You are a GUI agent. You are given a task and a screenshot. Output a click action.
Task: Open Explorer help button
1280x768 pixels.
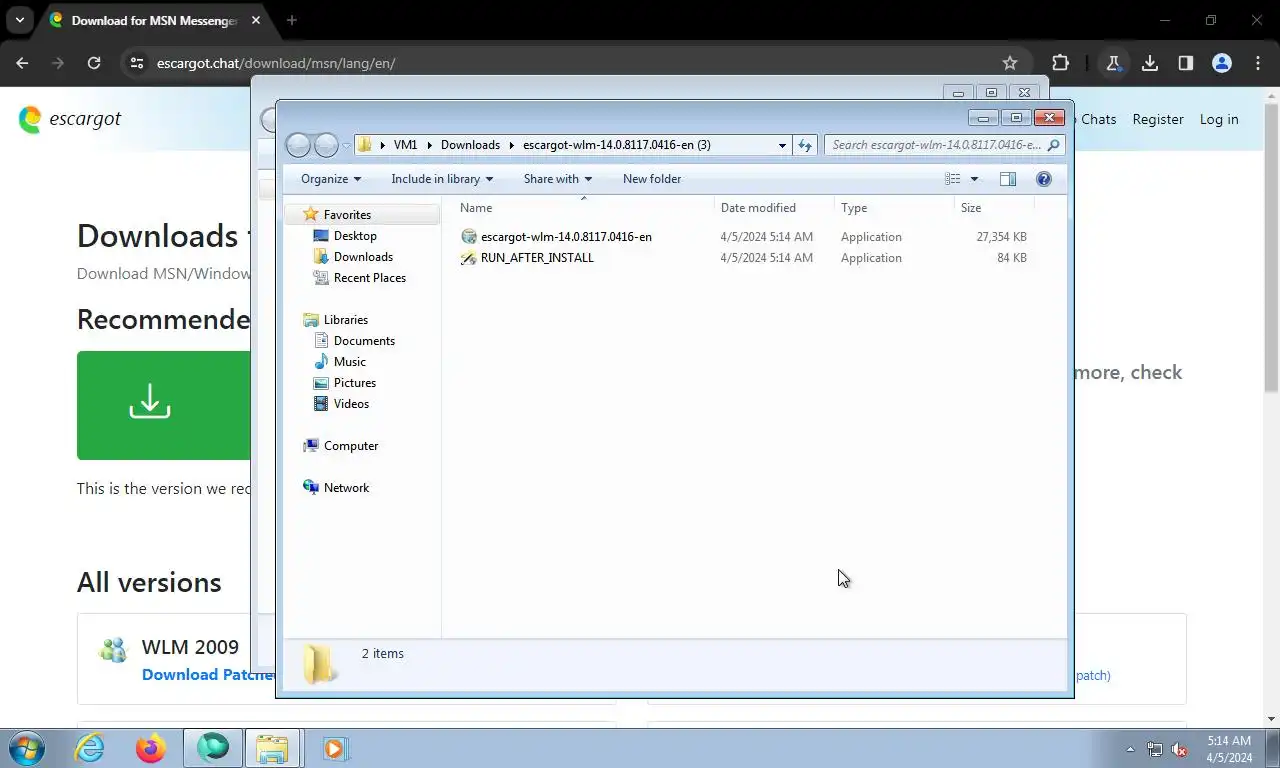pos(1044,179)
